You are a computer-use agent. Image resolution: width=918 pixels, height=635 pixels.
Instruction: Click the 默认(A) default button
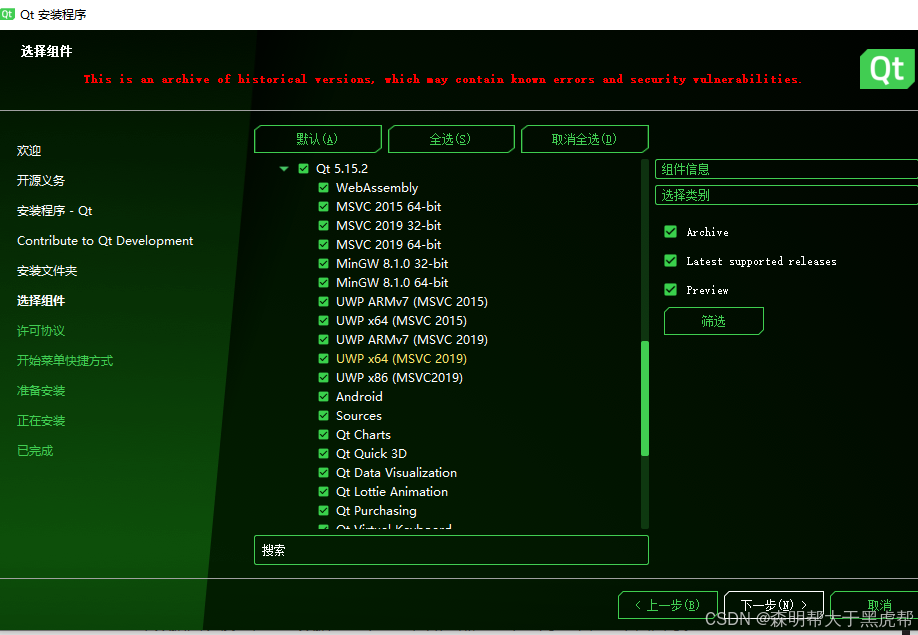click(317, 139)
